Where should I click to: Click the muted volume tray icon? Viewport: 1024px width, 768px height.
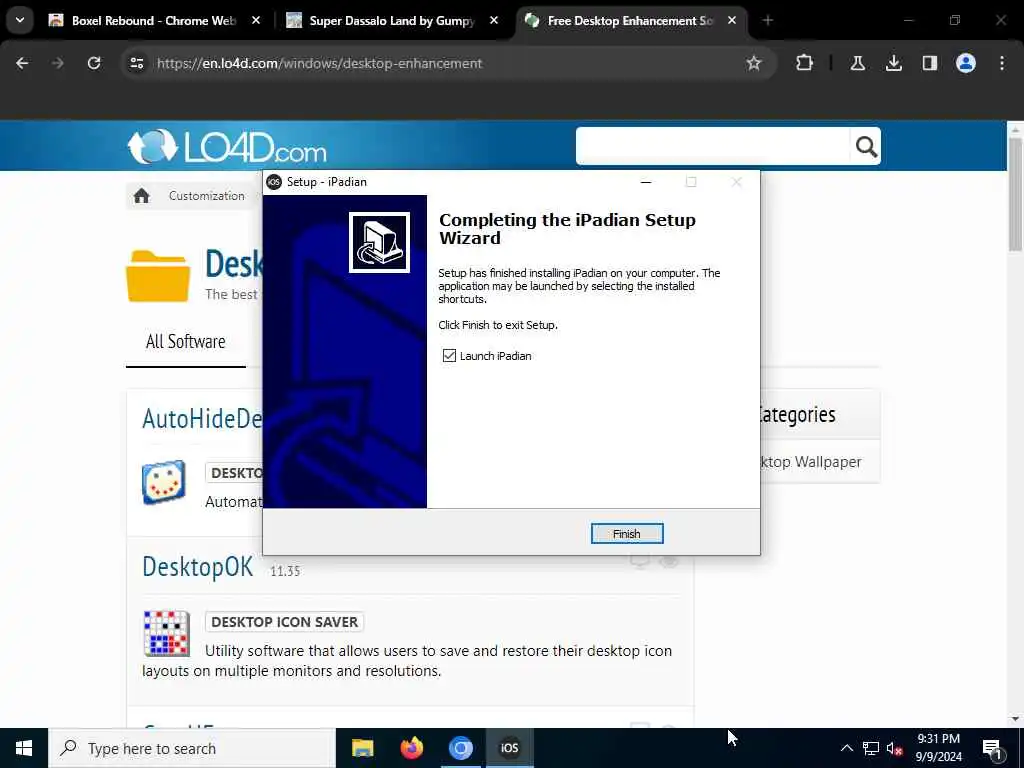point(894,748)
